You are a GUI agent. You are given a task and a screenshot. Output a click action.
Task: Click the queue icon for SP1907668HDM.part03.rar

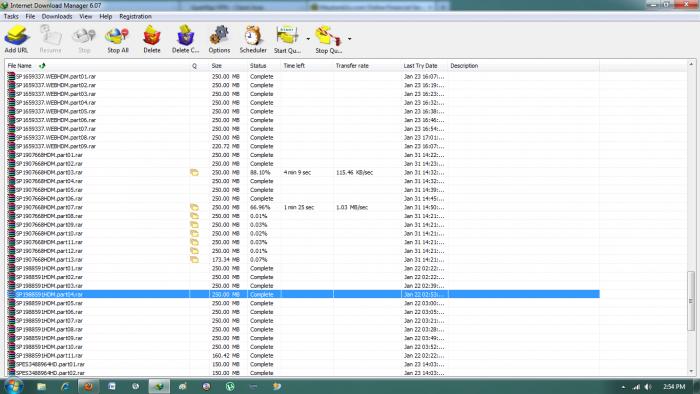pos(194,172)
